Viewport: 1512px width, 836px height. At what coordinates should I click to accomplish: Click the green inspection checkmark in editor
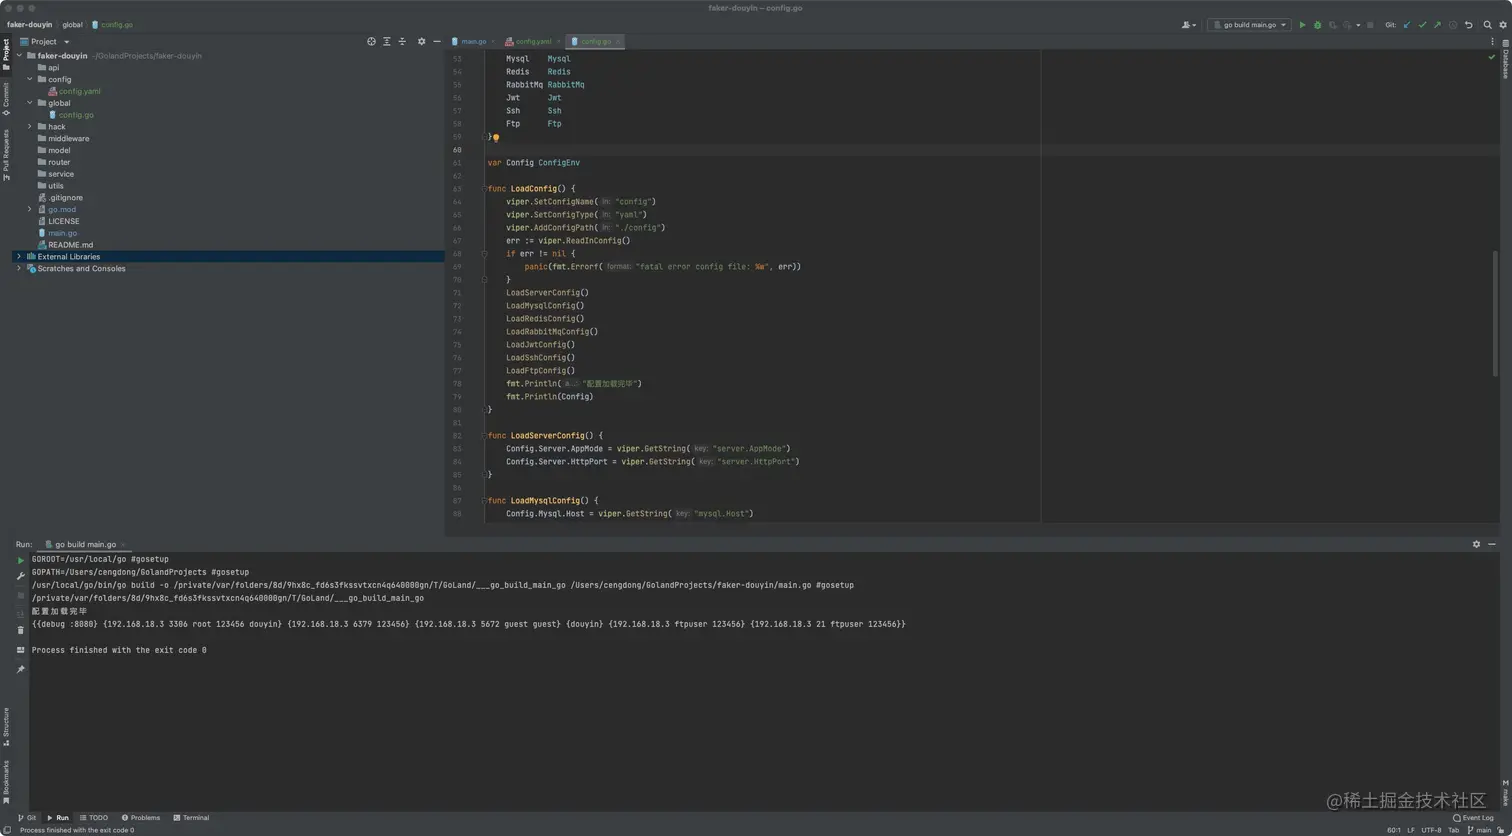click(x=1492, y=58)
